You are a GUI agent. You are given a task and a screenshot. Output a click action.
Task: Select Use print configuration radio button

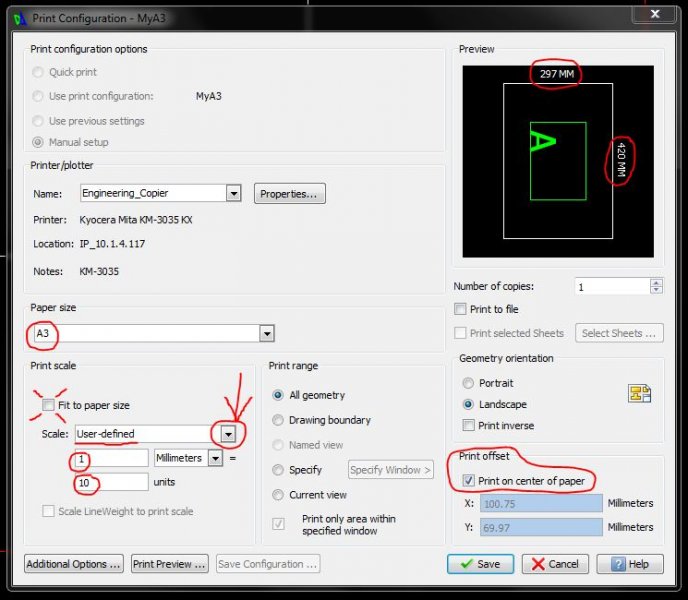click(38, 96)
